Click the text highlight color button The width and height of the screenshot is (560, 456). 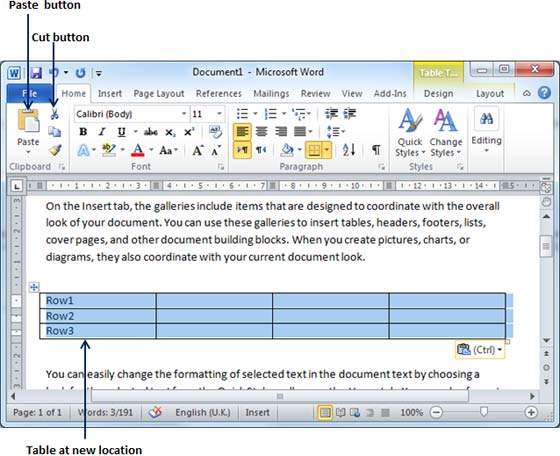tap(109, 150)
